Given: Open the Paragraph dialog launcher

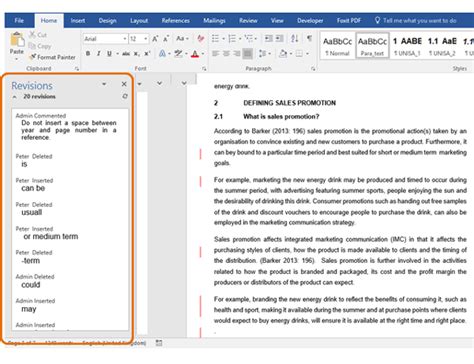Looking at the screenshot, I should click(313, 69).
